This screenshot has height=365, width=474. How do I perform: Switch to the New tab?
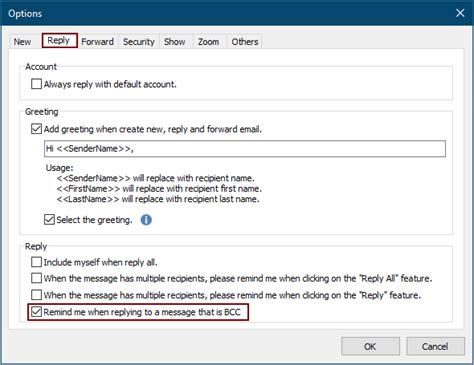22,42
